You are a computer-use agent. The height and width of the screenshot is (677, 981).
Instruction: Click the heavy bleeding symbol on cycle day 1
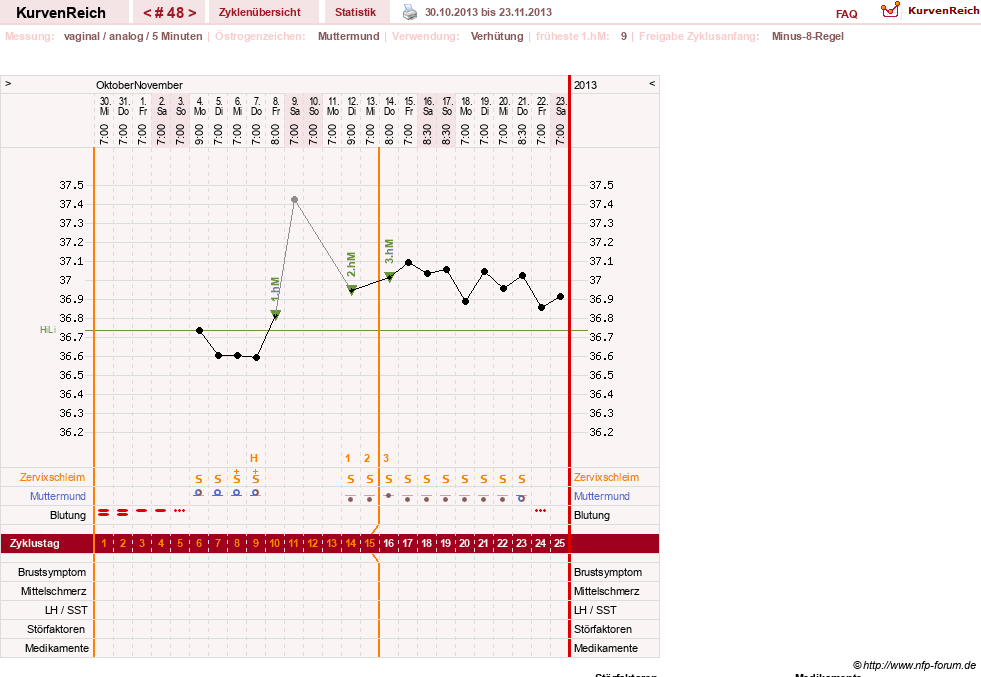(104, 512)
